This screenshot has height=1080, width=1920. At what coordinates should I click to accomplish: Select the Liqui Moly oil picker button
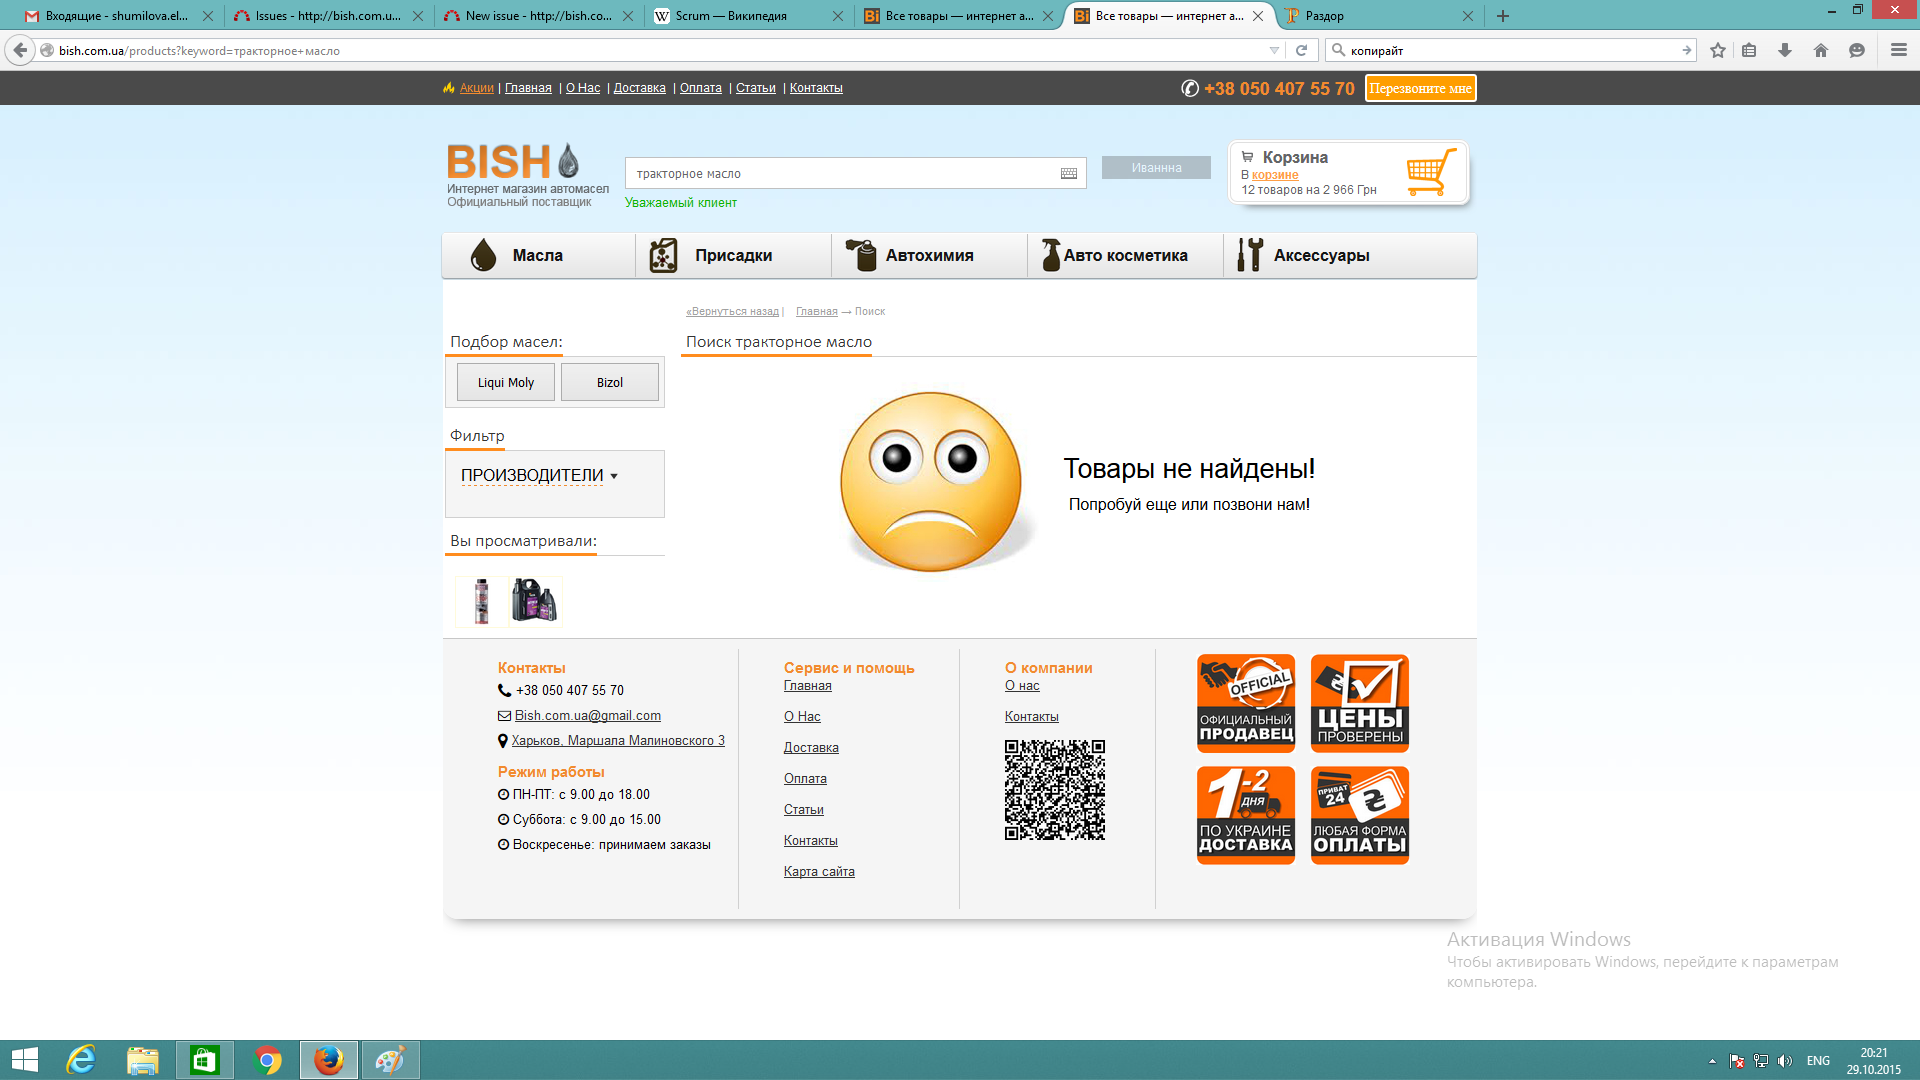coord(505,383)
